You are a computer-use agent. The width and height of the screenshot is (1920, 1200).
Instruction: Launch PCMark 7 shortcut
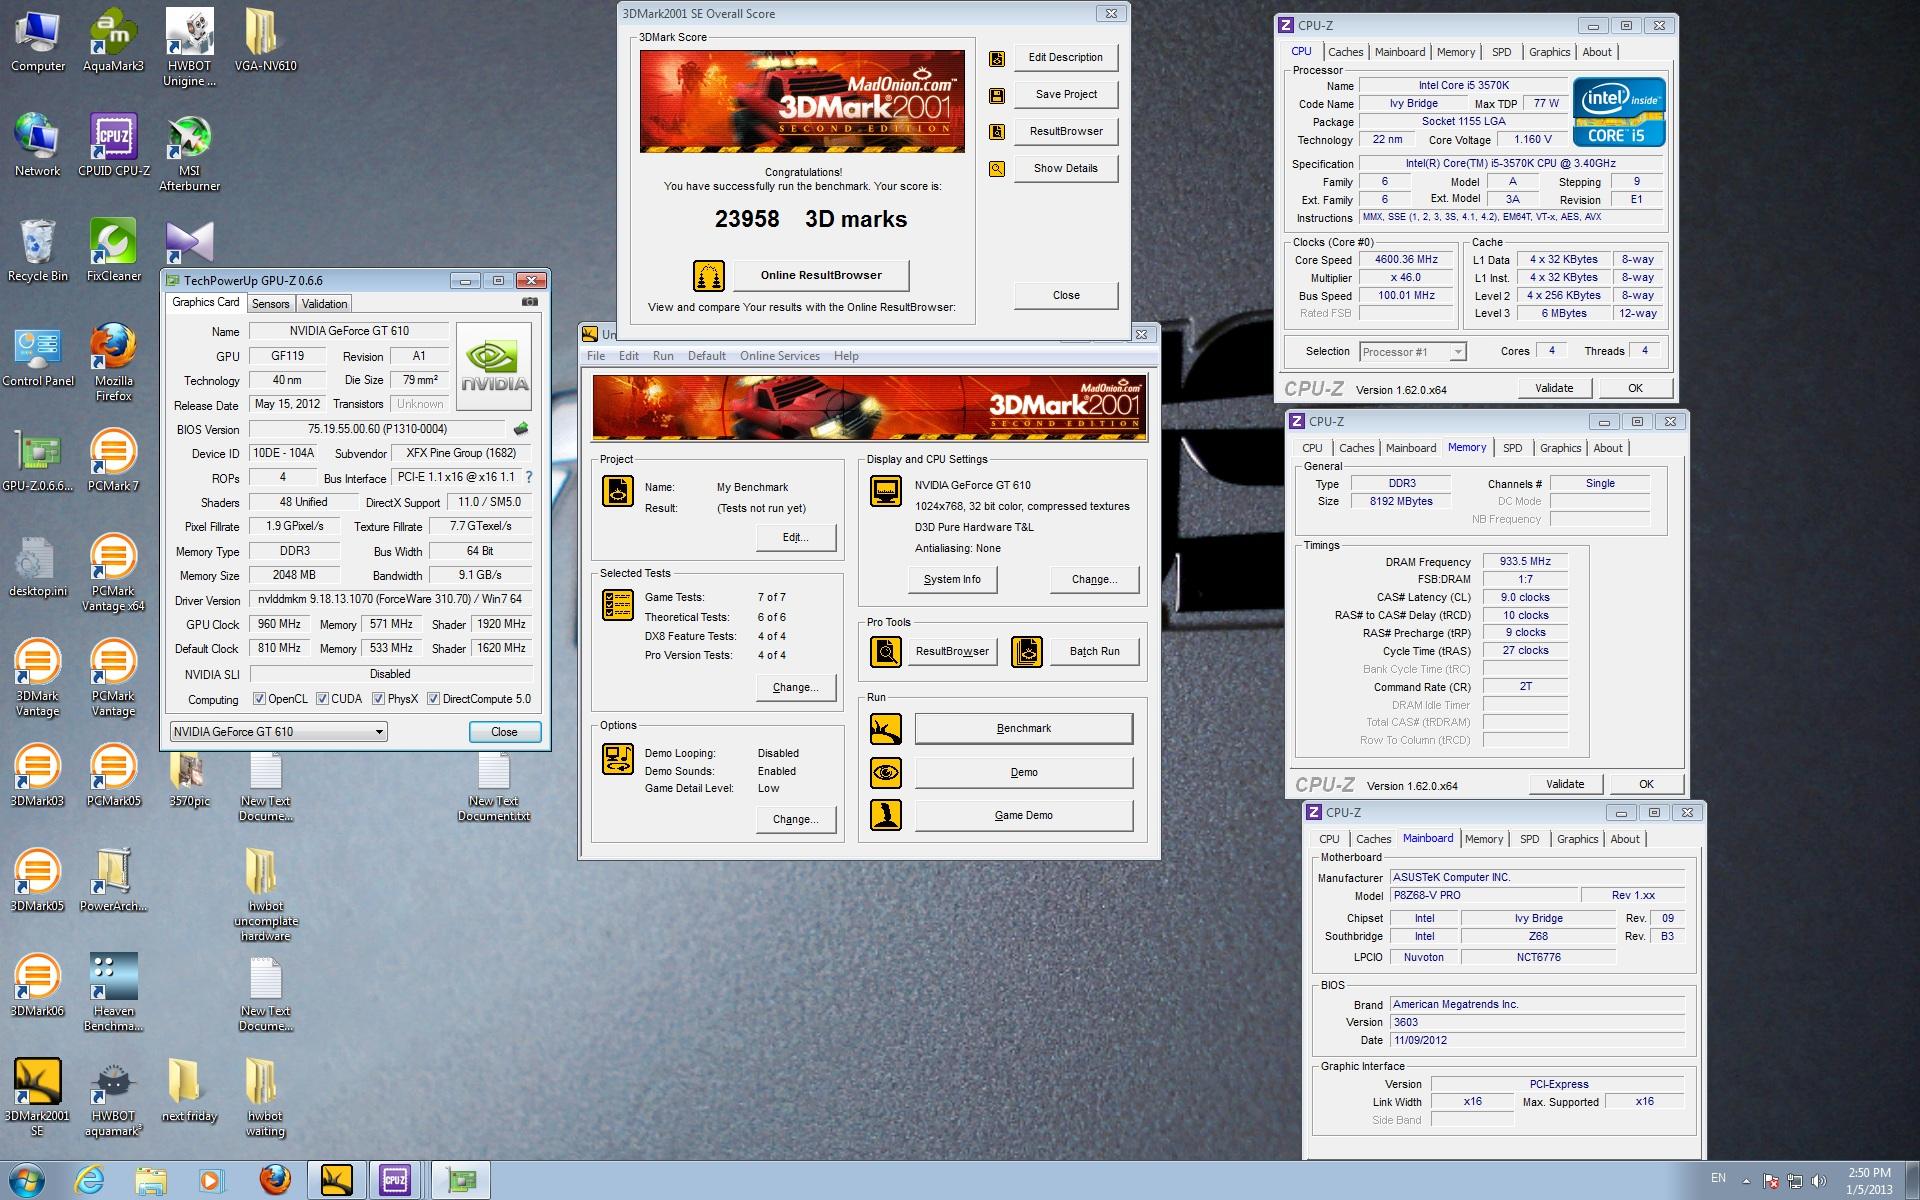(x=113, y=460)
